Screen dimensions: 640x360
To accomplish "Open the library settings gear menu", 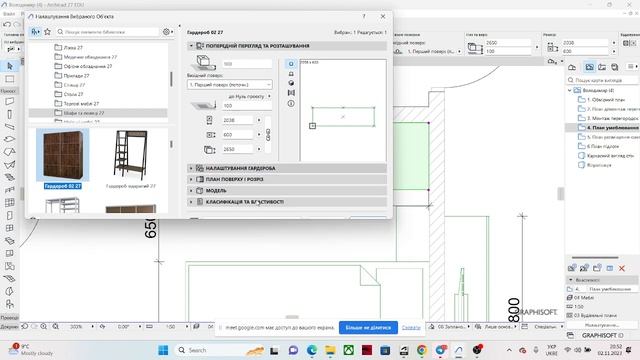I will tap(167, 32).
